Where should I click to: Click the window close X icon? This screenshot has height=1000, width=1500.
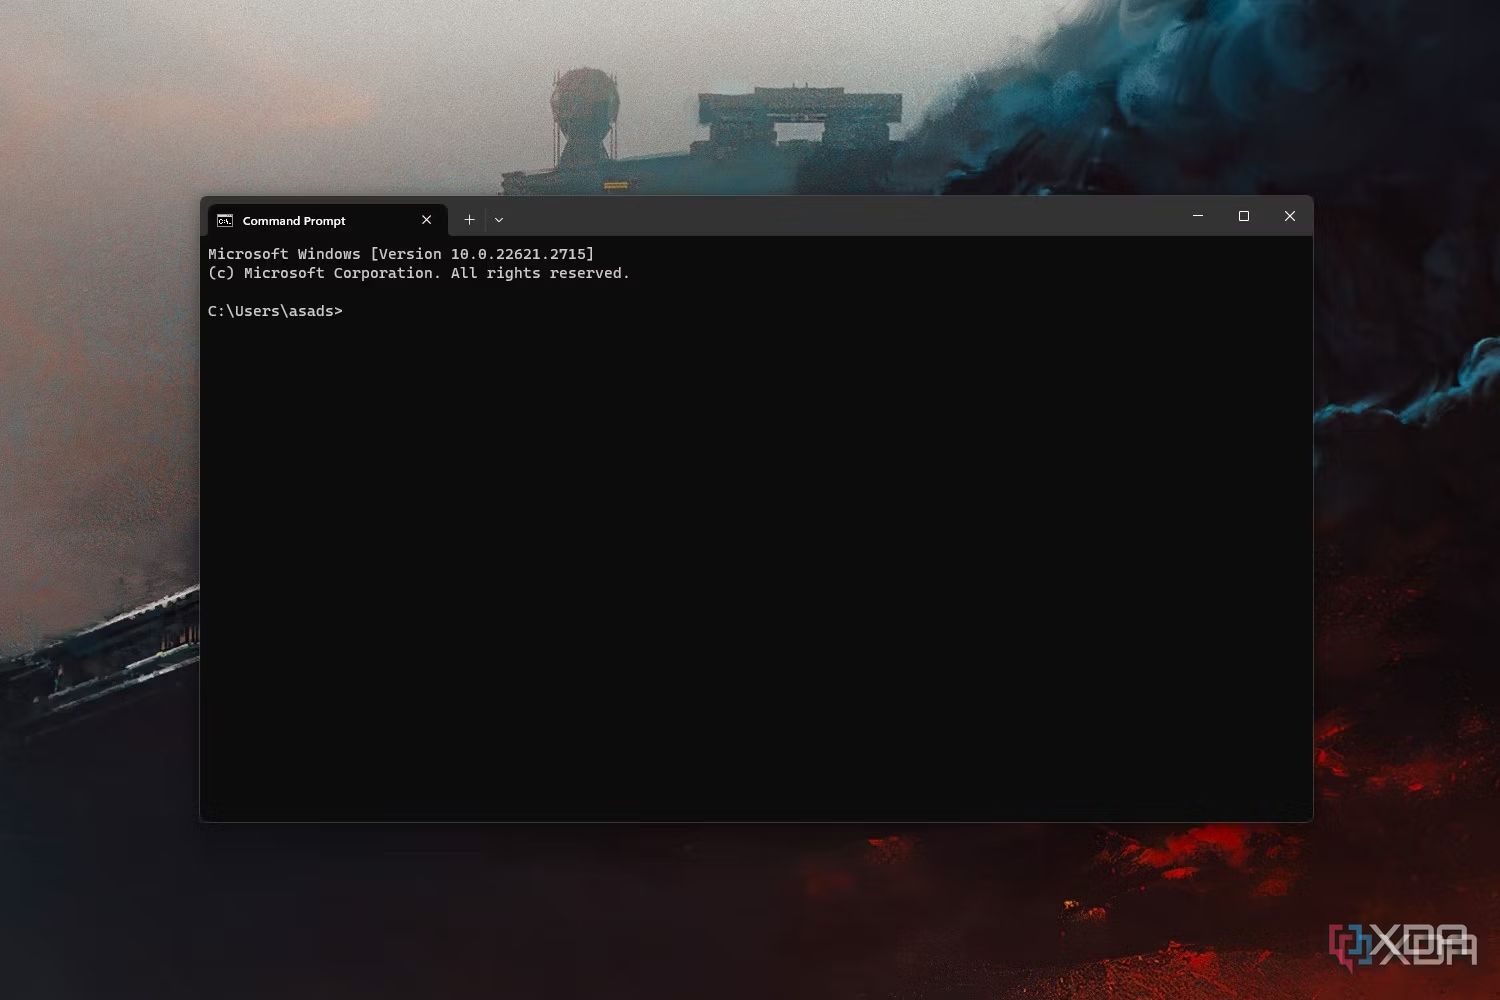tap(1290, 216)
